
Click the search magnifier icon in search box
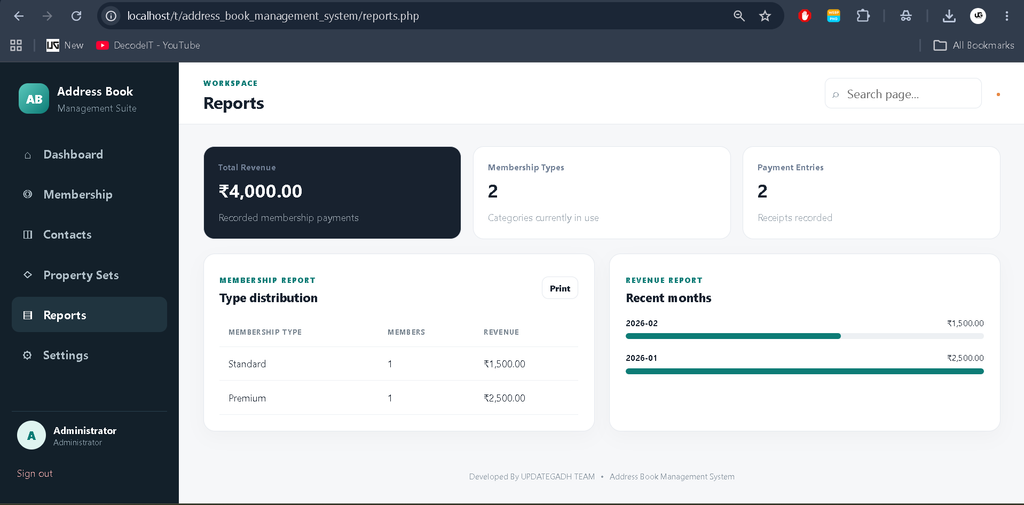point(835,95)
